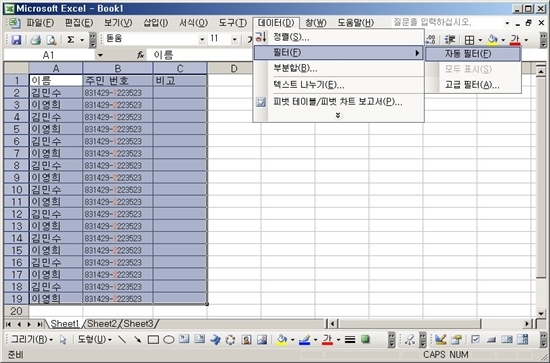This screenshot has height=363, width=550.
Task: Click the Insert Clip Art icon
Action: click(246, 339)
